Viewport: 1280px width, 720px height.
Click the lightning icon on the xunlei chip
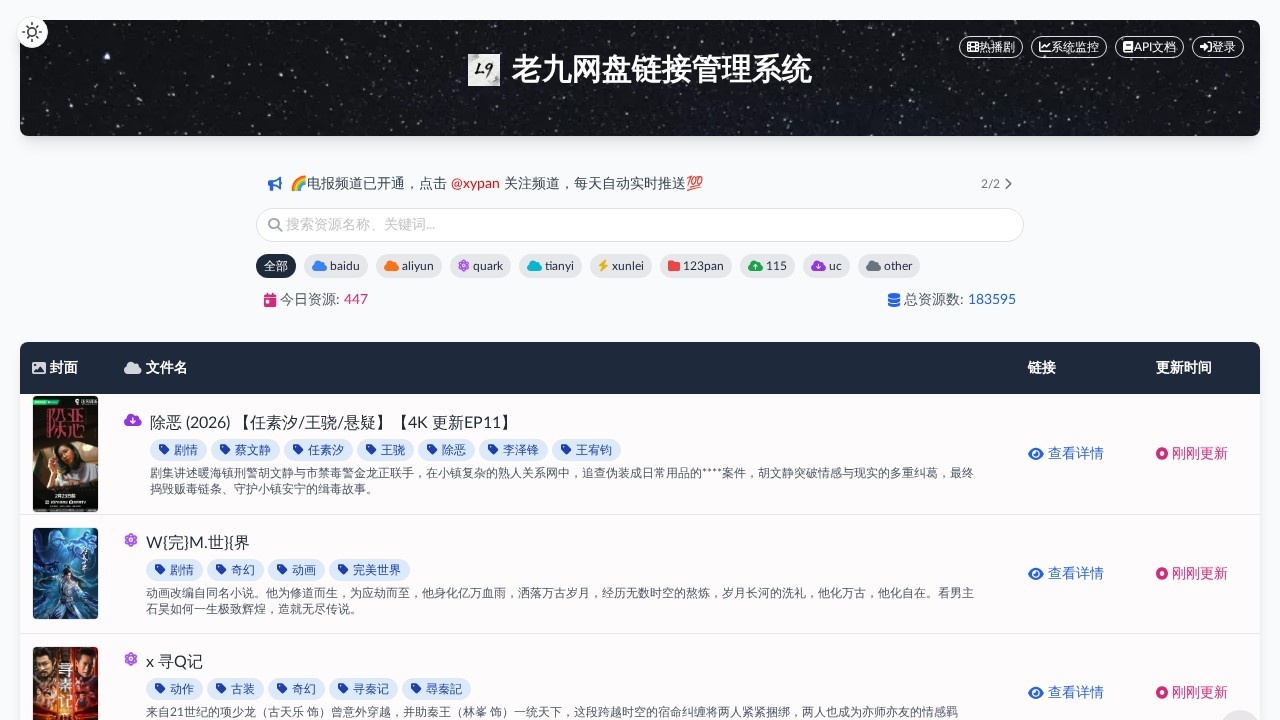(602, 266)
